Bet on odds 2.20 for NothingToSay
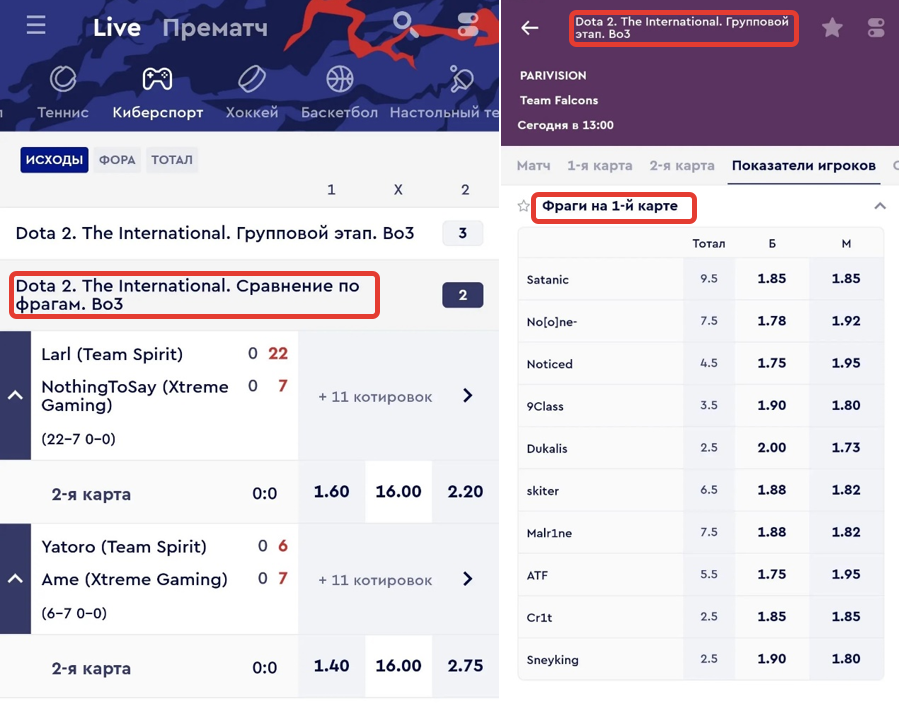899x705 pixels. [466, 492]
